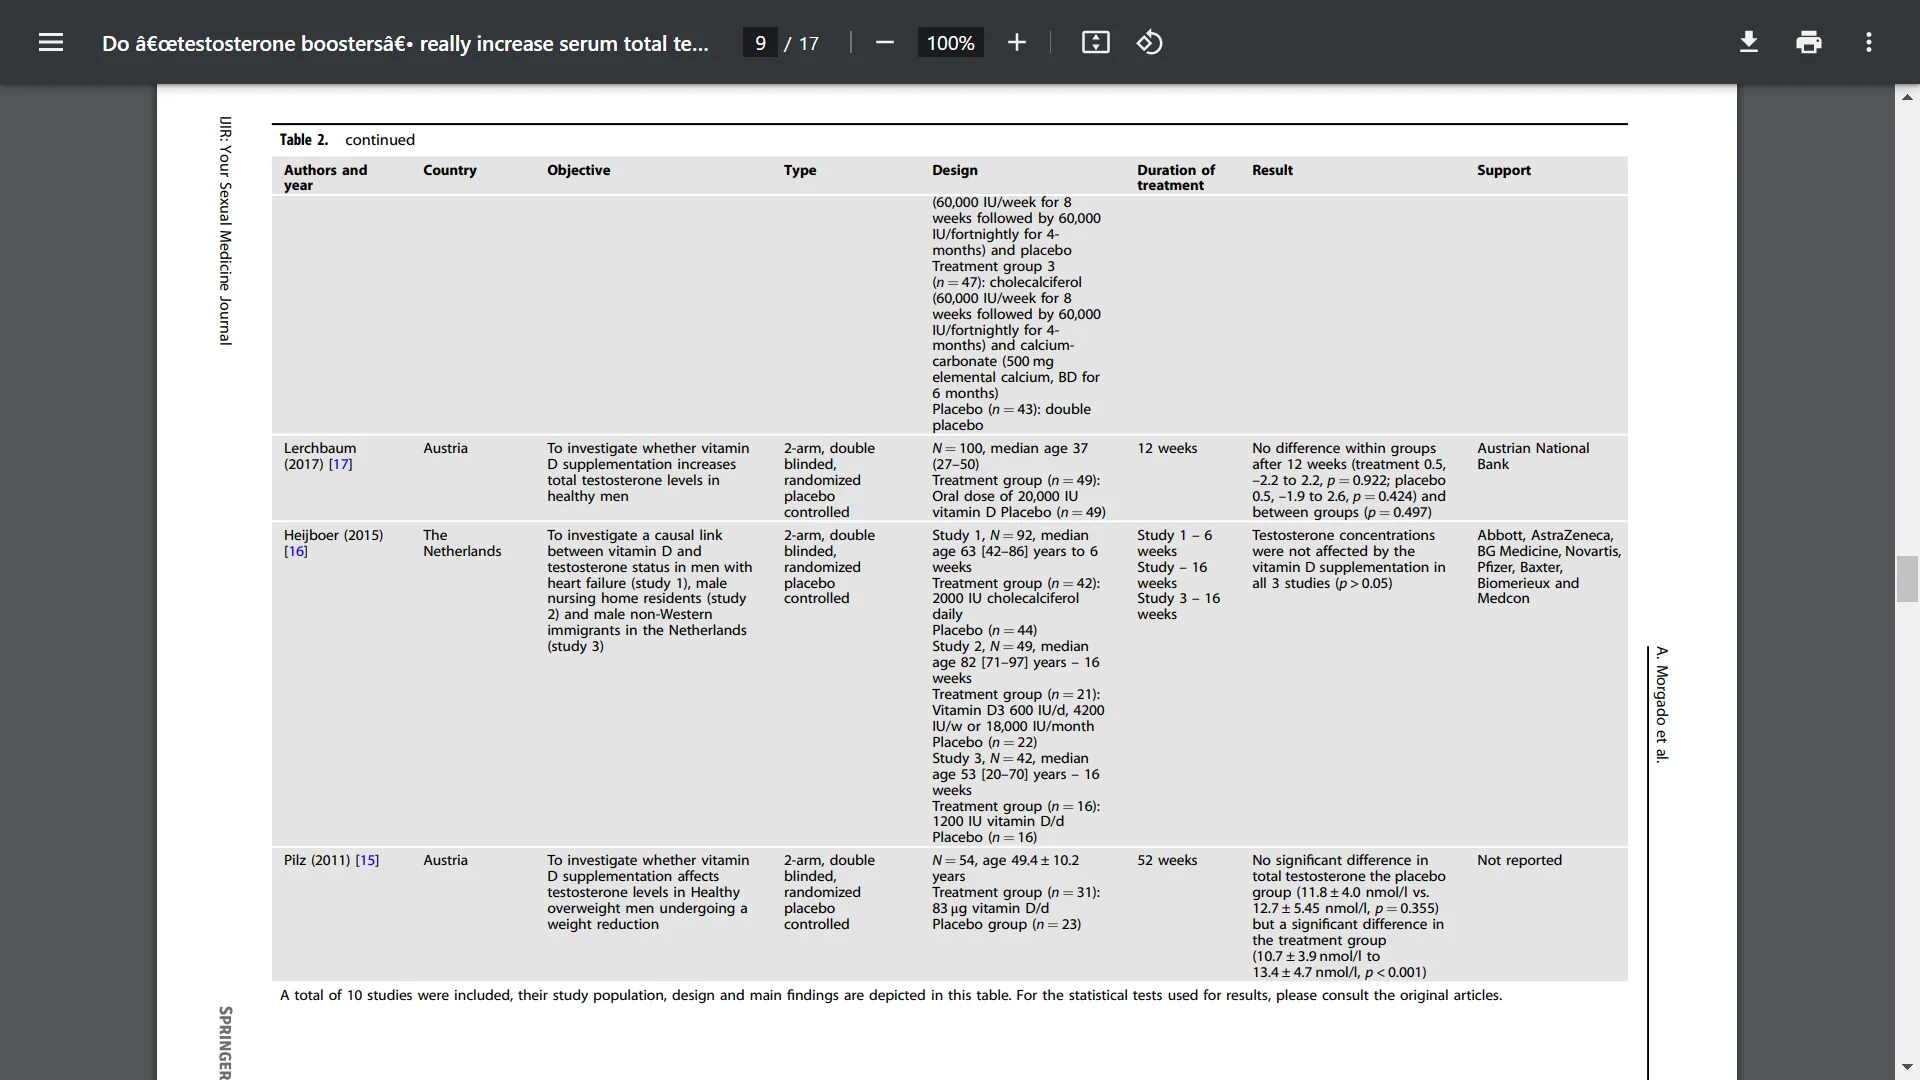1920x1080 pixels.
Task: Click the vertical scrollbar thumb
Action: pyautogui.click(x=1907, y=578)
